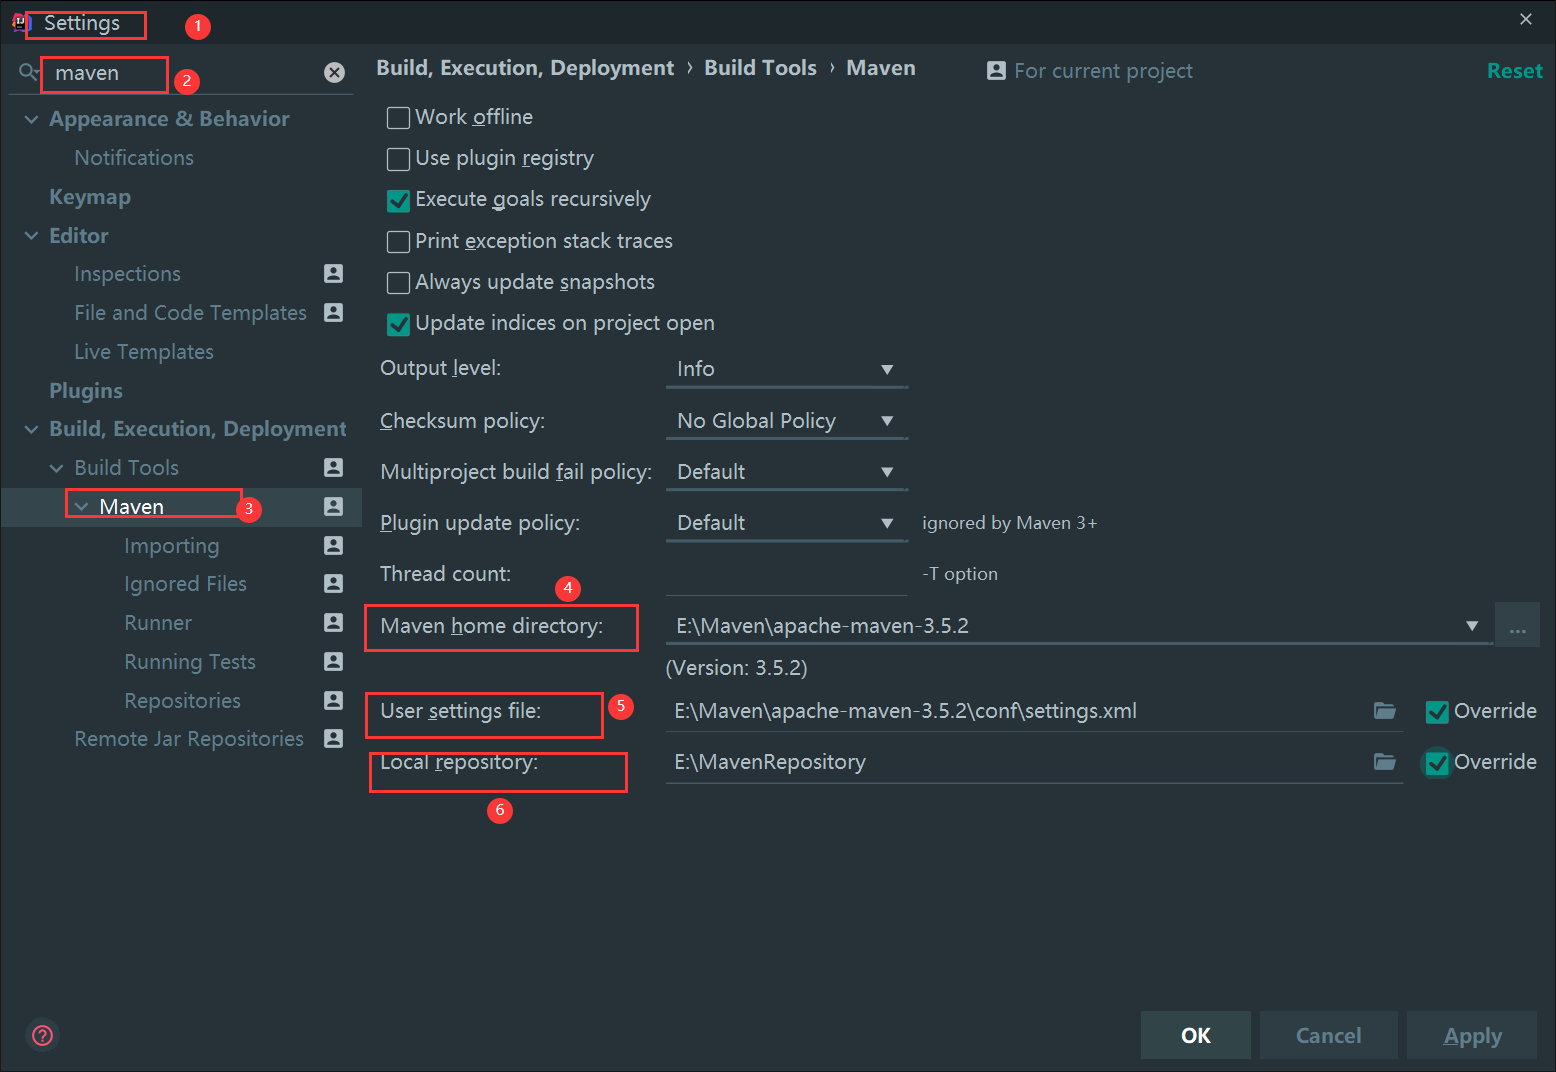Toggle Execute goals recursively checkbox
Image resolution: width=1556 pixels, height=1072 pixels.
tap(398, 200)
